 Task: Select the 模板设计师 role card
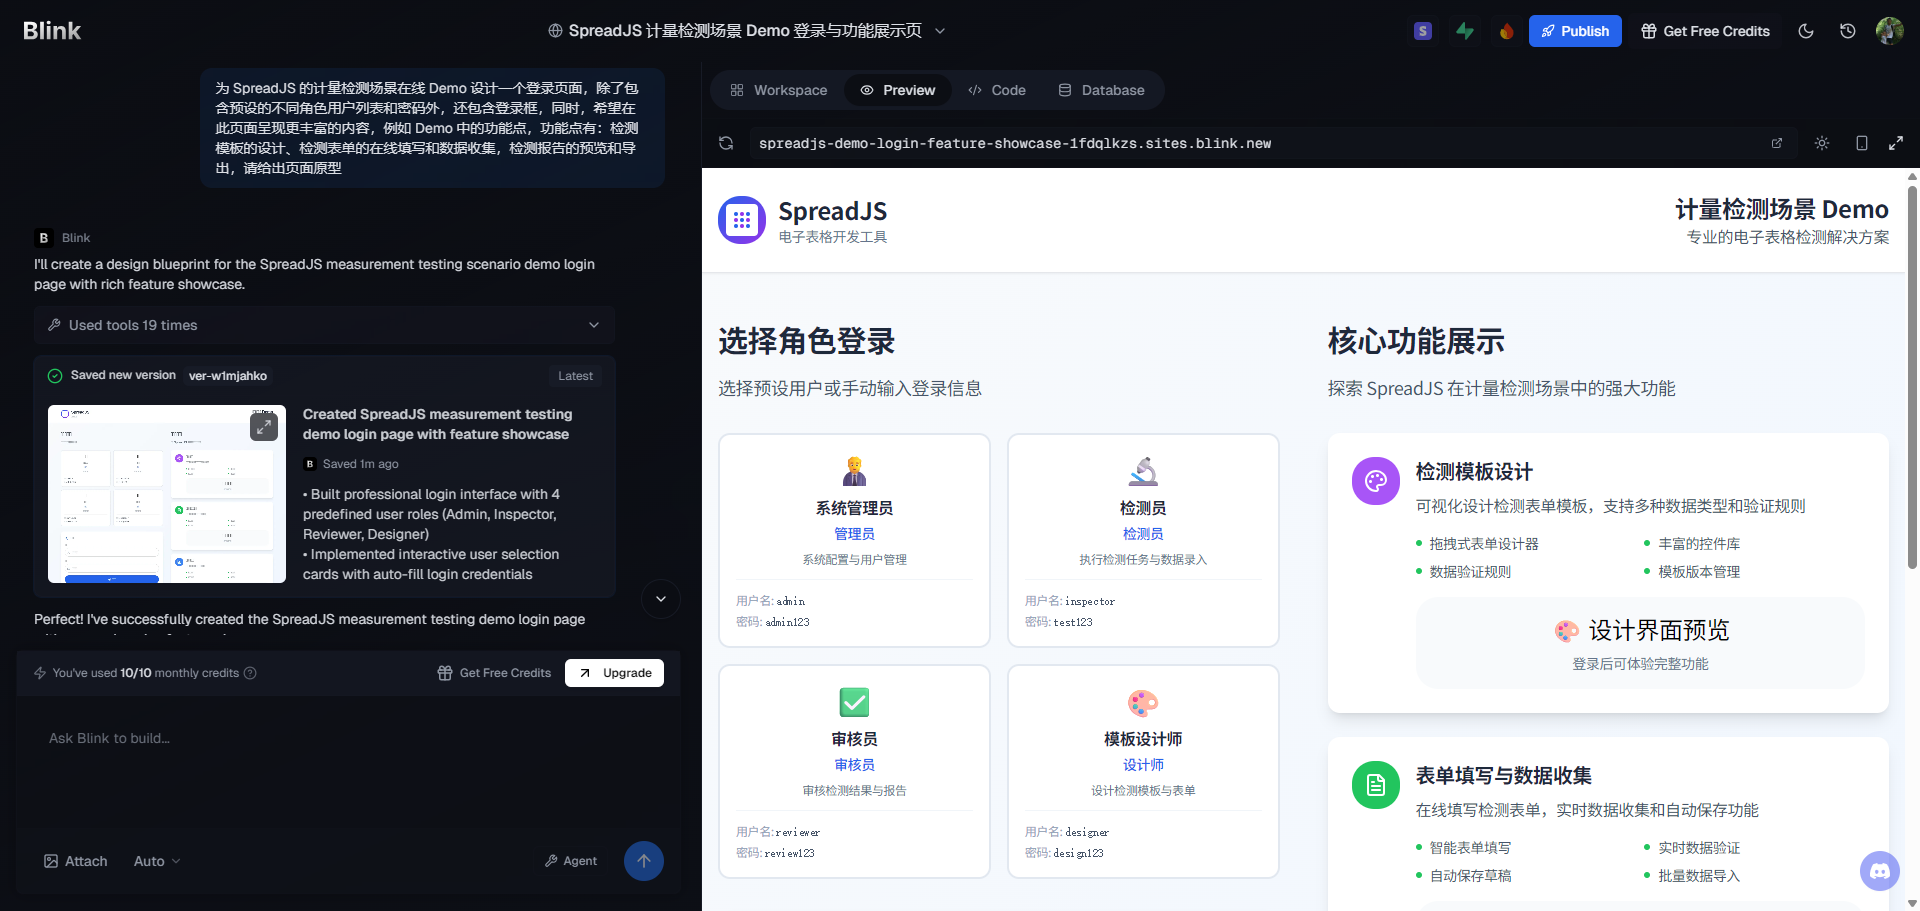click(x=1143, y=771)
